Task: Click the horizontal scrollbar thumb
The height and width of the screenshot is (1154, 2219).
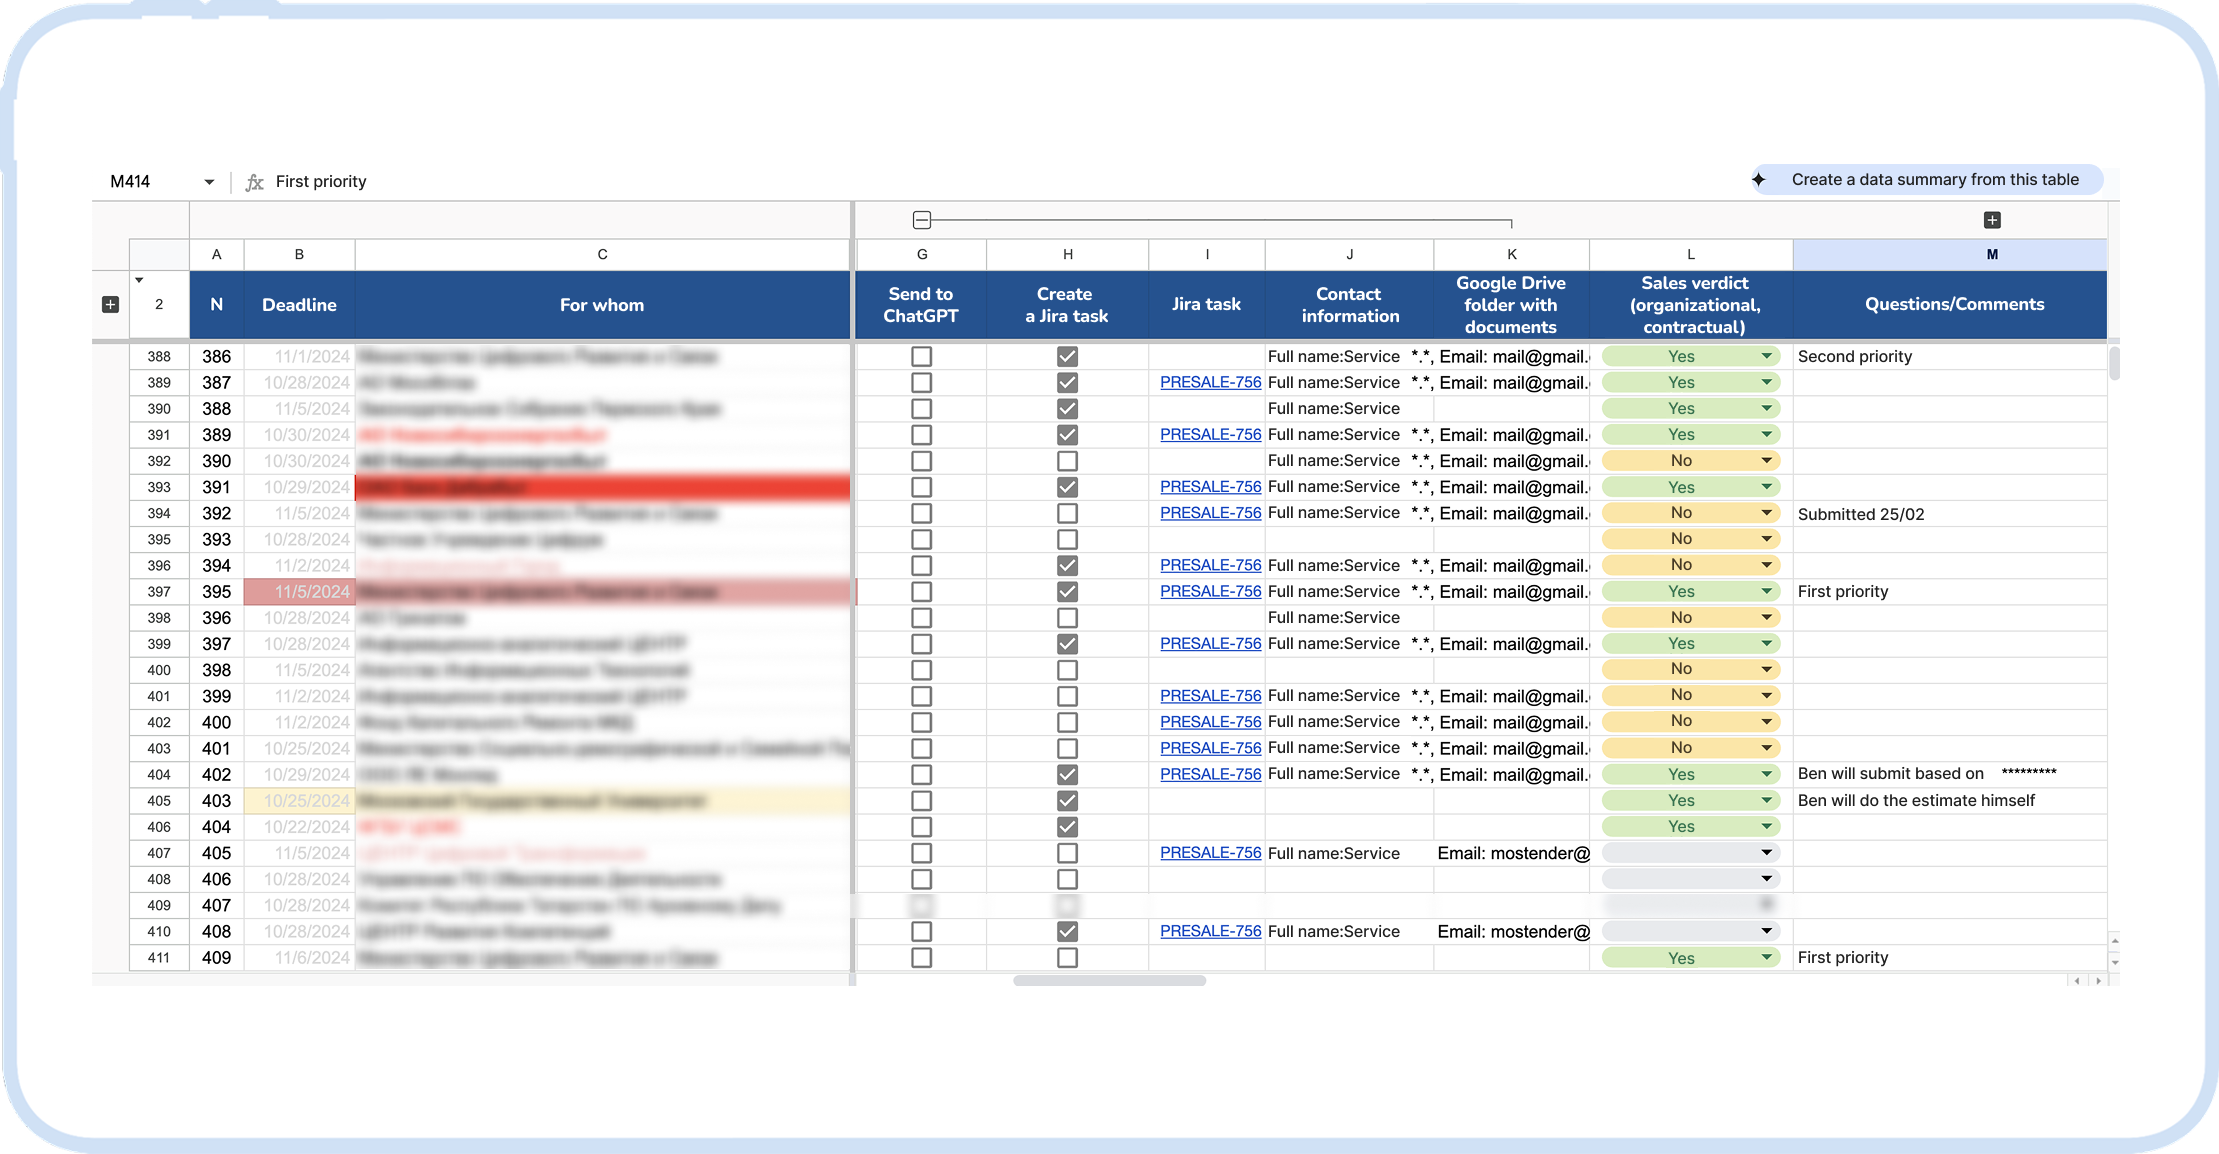Action: click(x=1108, y=981)
